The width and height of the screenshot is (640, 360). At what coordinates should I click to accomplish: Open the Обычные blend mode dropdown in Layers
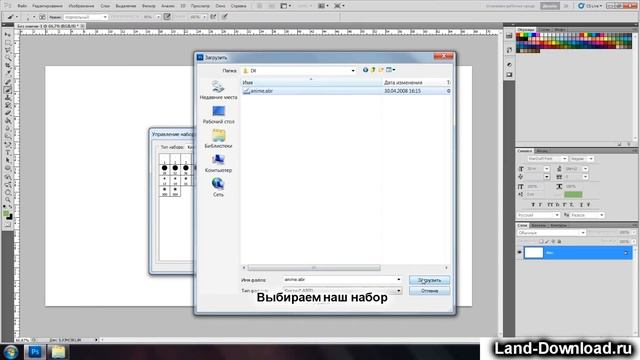551,233
